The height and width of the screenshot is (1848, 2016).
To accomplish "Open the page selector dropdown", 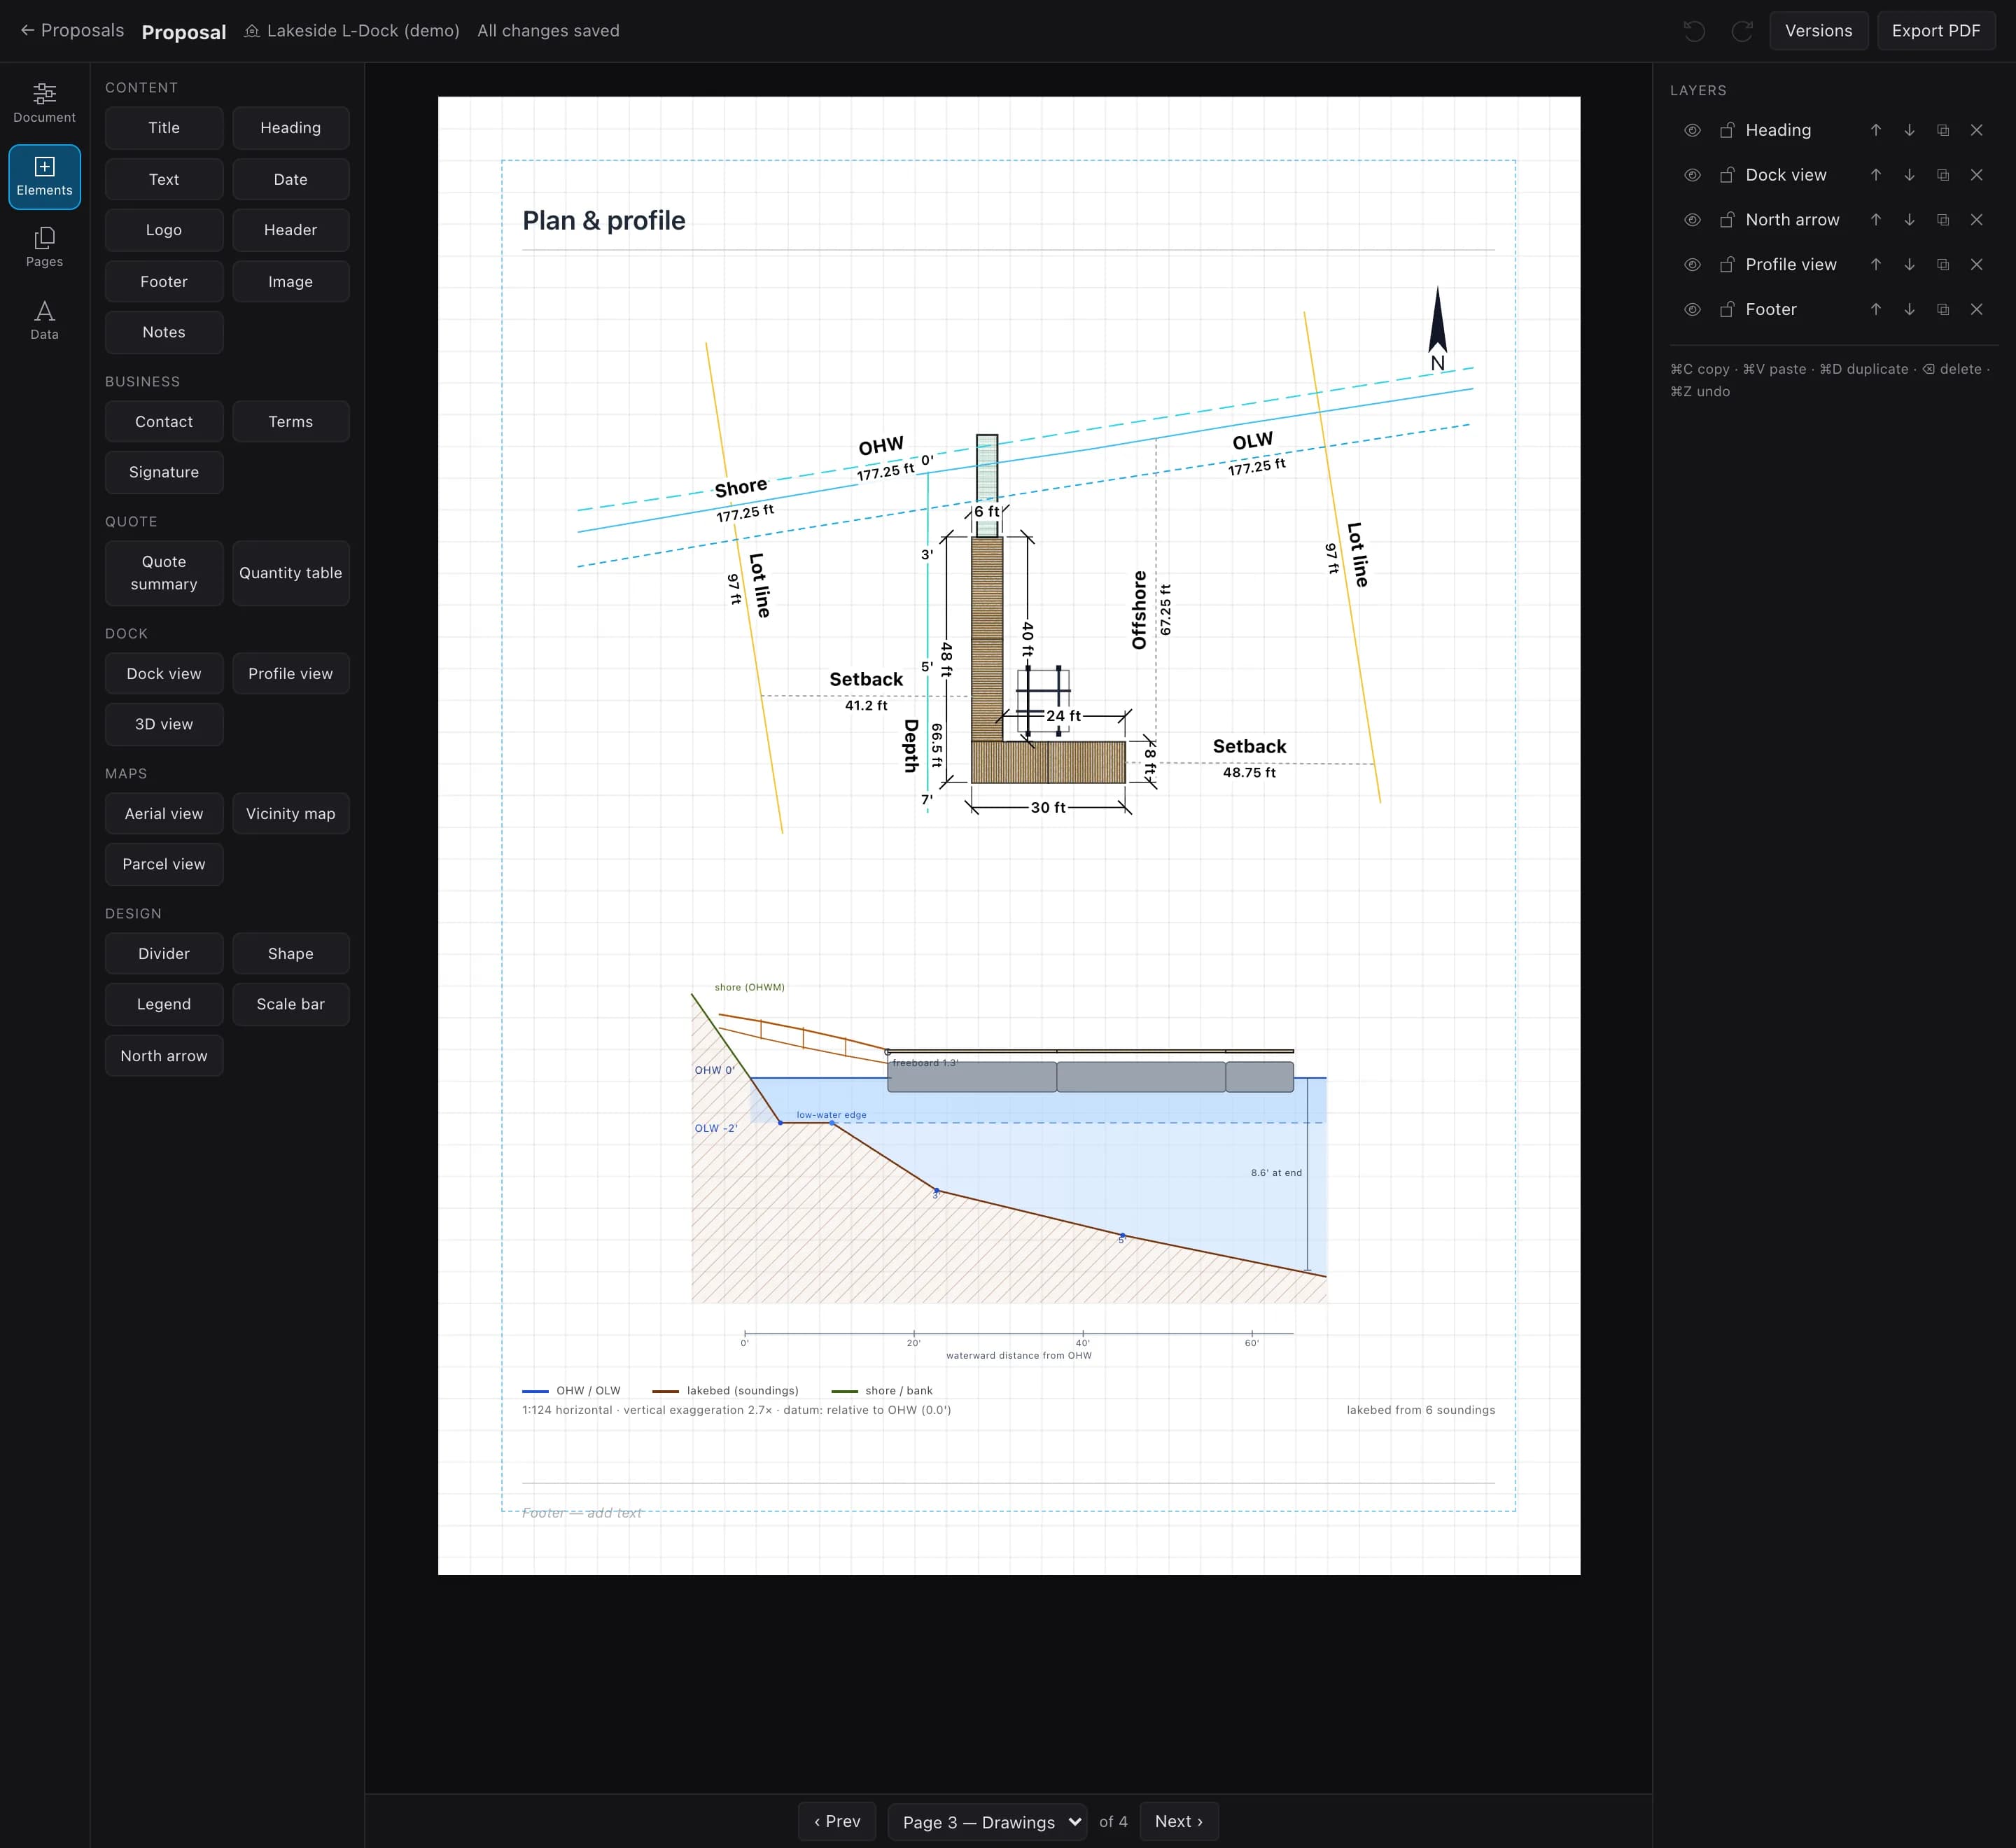I will (x=987, y=1821).
